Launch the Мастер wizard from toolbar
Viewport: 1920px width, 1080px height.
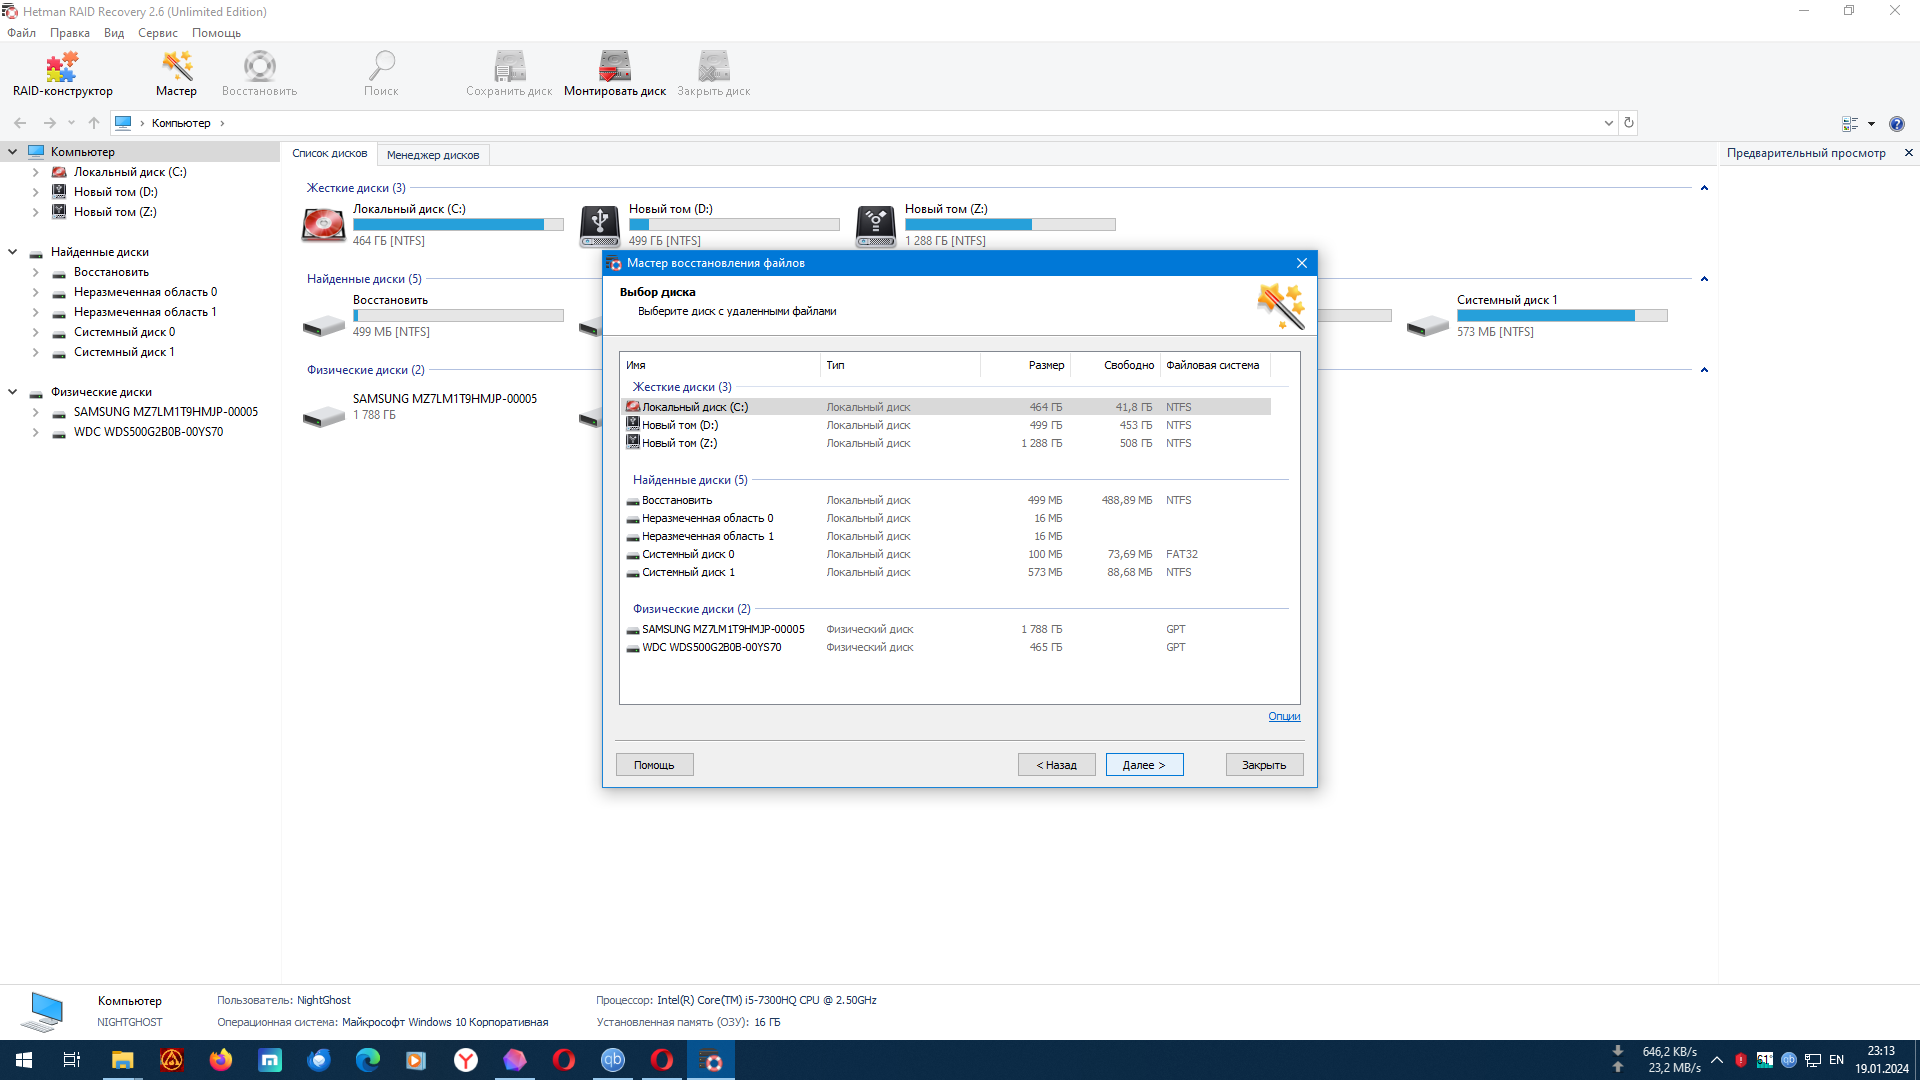coord(176,74)
